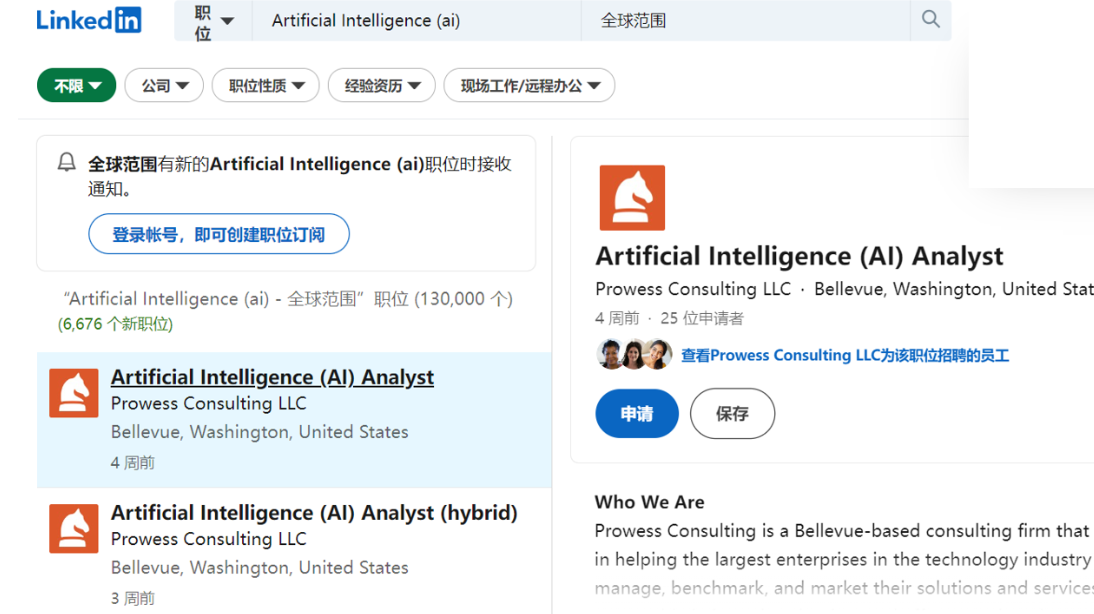Click 登录帐号，即可创建职位订阅 button
The image size is (1094, 614).
(219, 234)
